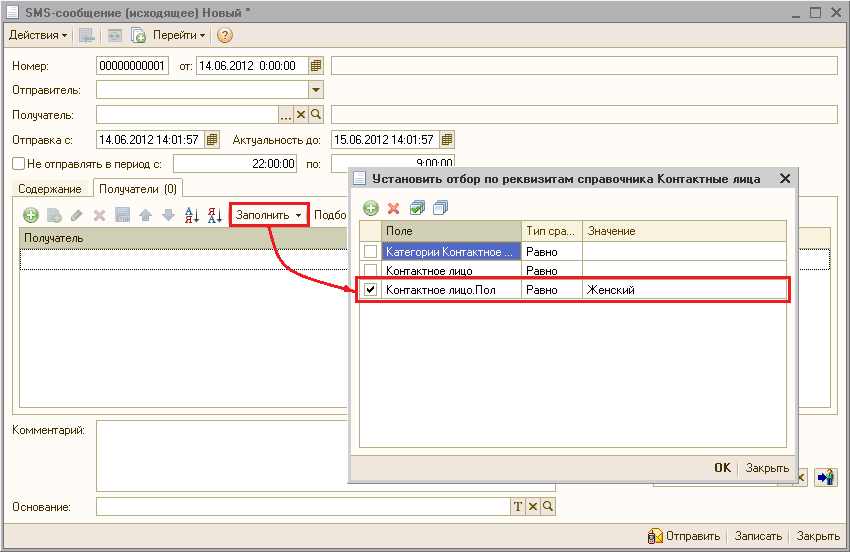Open the Основание value with the magnifier icon

tap(548, 506)
